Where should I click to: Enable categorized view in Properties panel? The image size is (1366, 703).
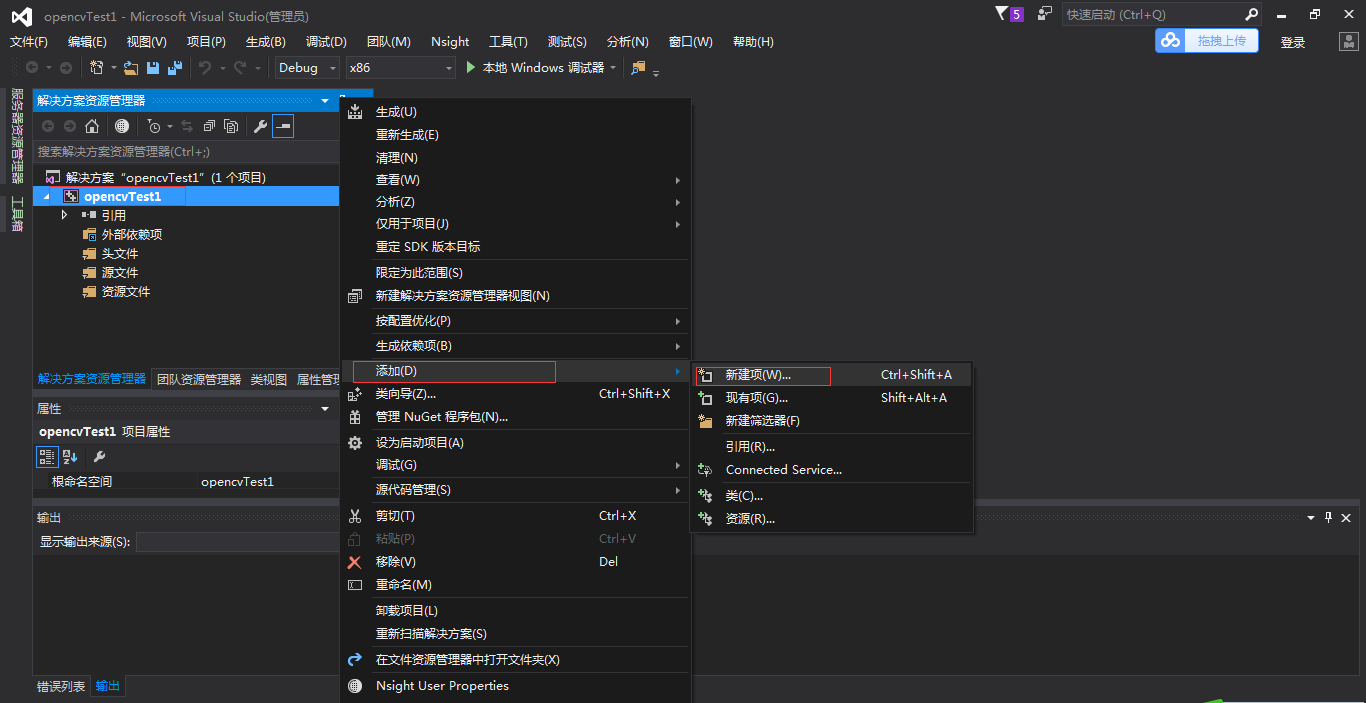point(46,456)
